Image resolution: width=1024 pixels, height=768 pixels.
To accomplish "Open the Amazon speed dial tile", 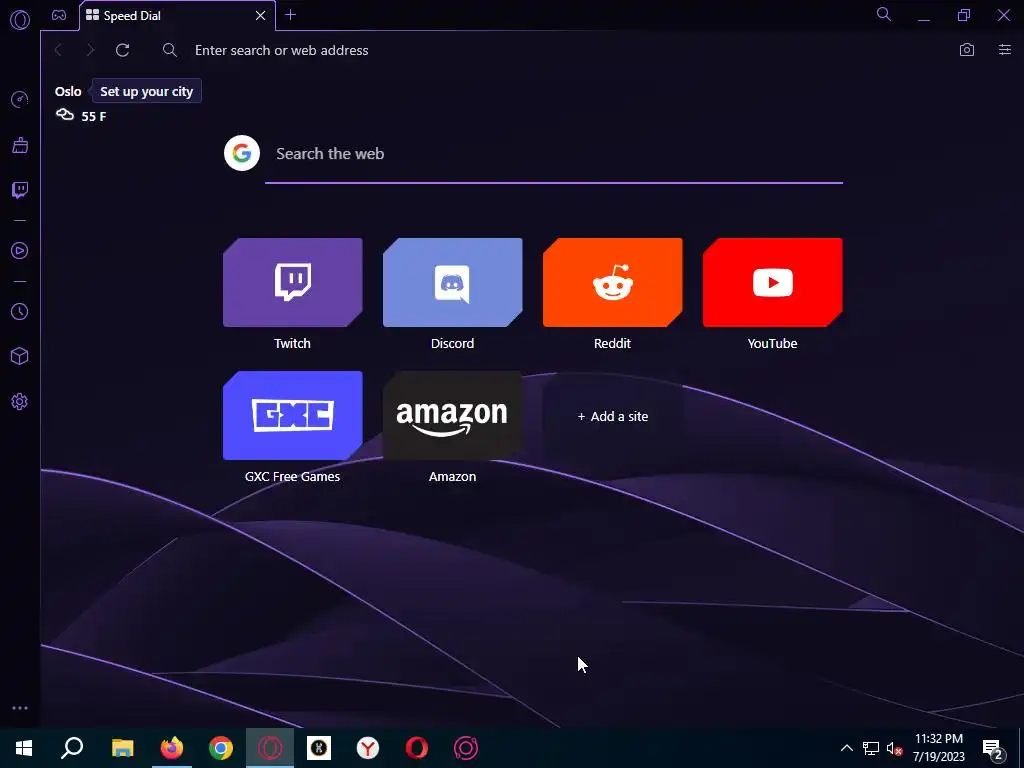I will click(453, 415).
